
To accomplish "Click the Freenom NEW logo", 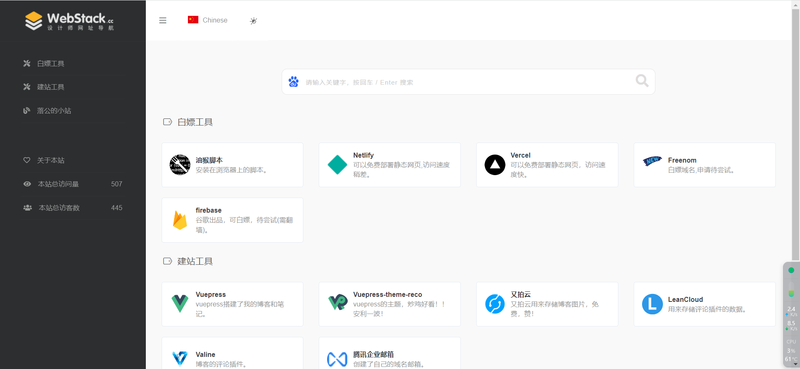I will [x=652, y=162].
